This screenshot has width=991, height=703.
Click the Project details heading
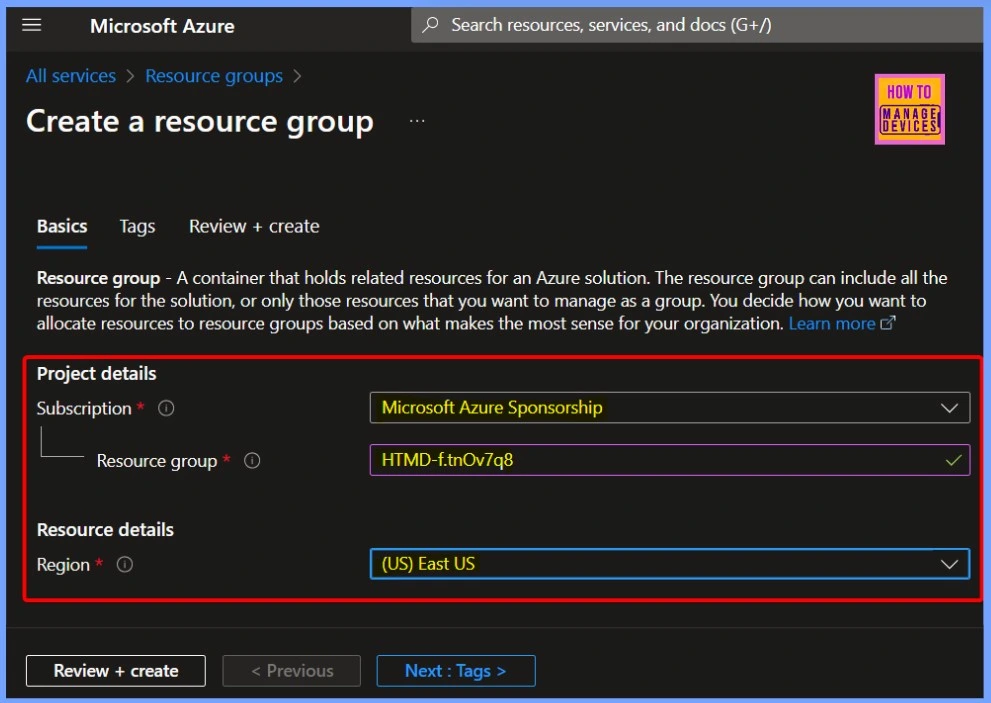(96, 374)
